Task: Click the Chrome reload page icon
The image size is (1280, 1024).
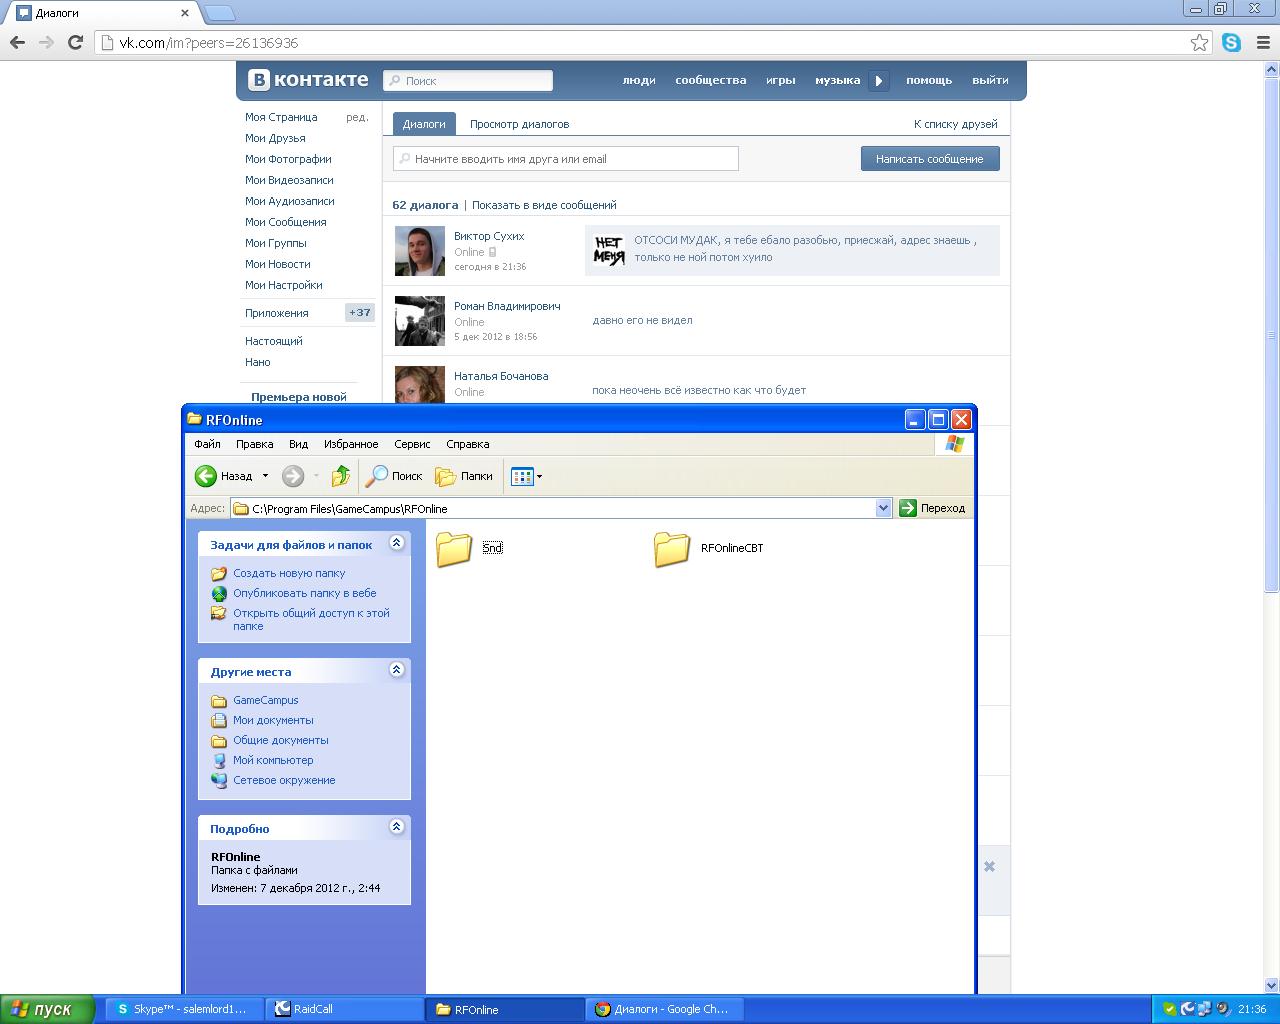Action: click(x=75, y=42)
